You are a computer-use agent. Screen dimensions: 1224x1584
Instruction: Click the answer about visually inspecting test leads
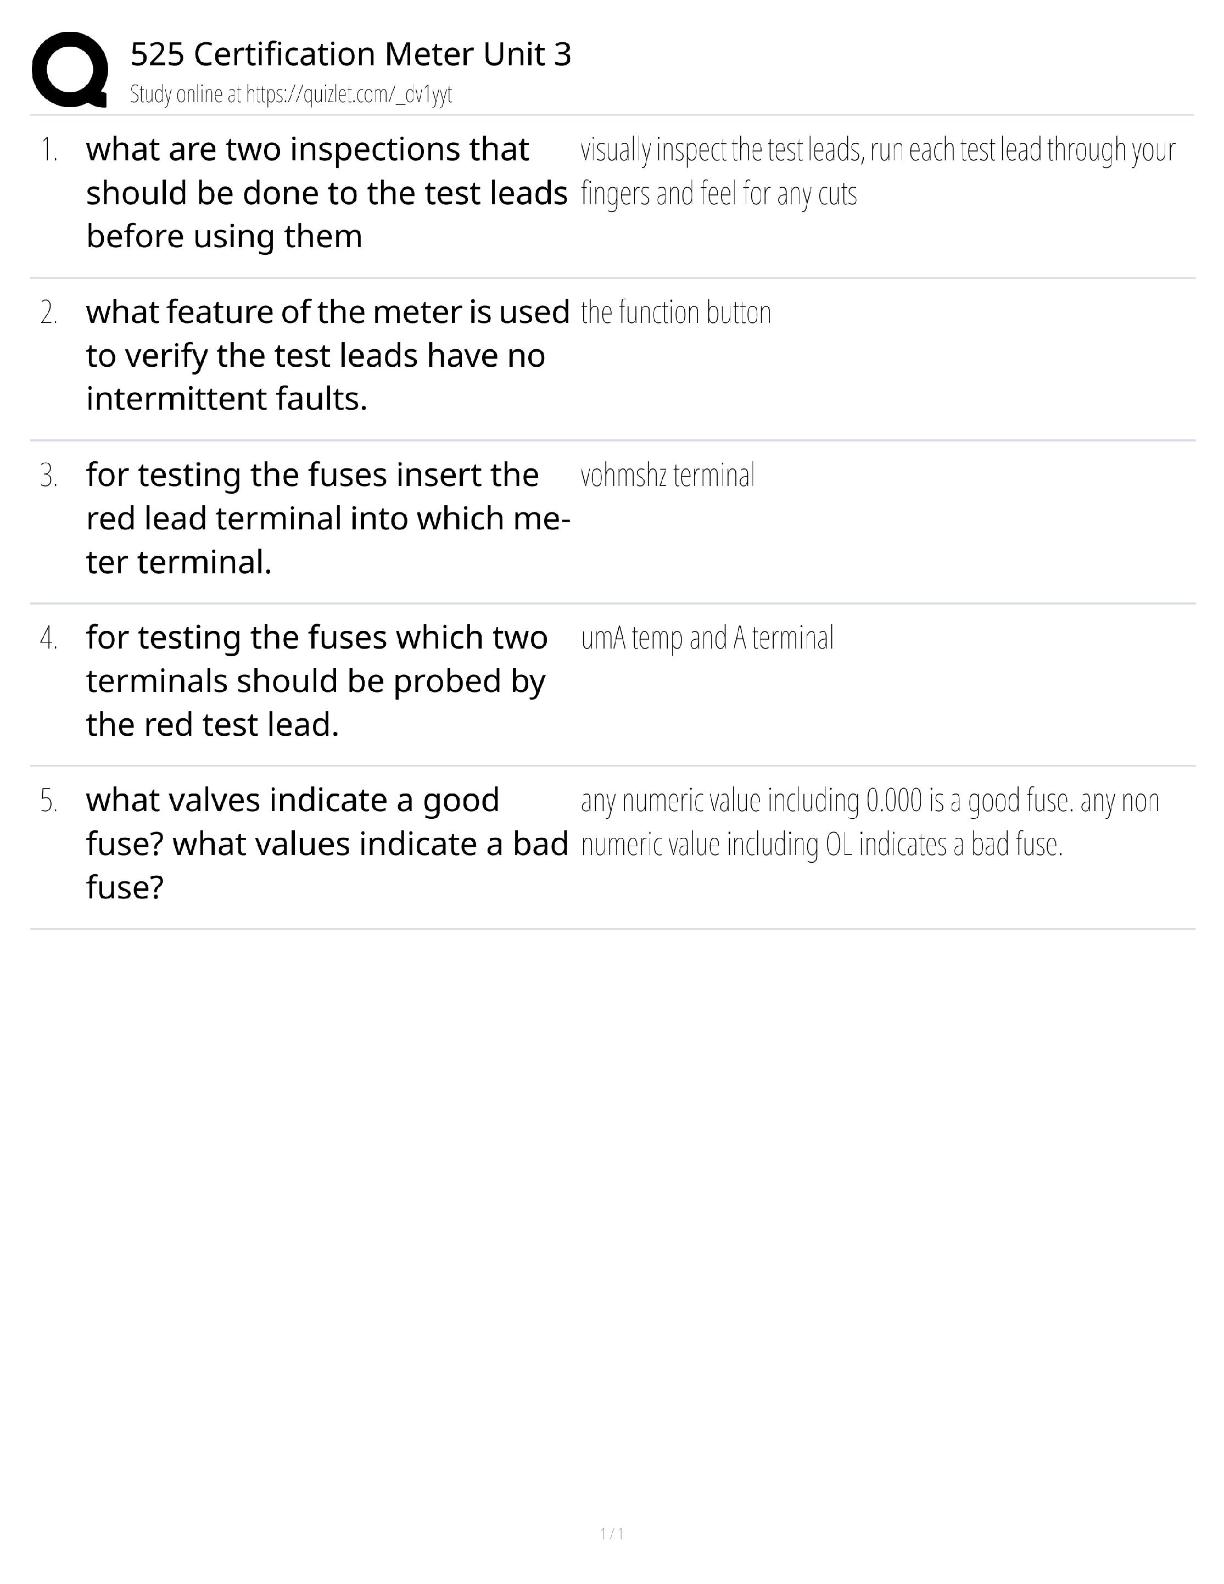[878, 171]
